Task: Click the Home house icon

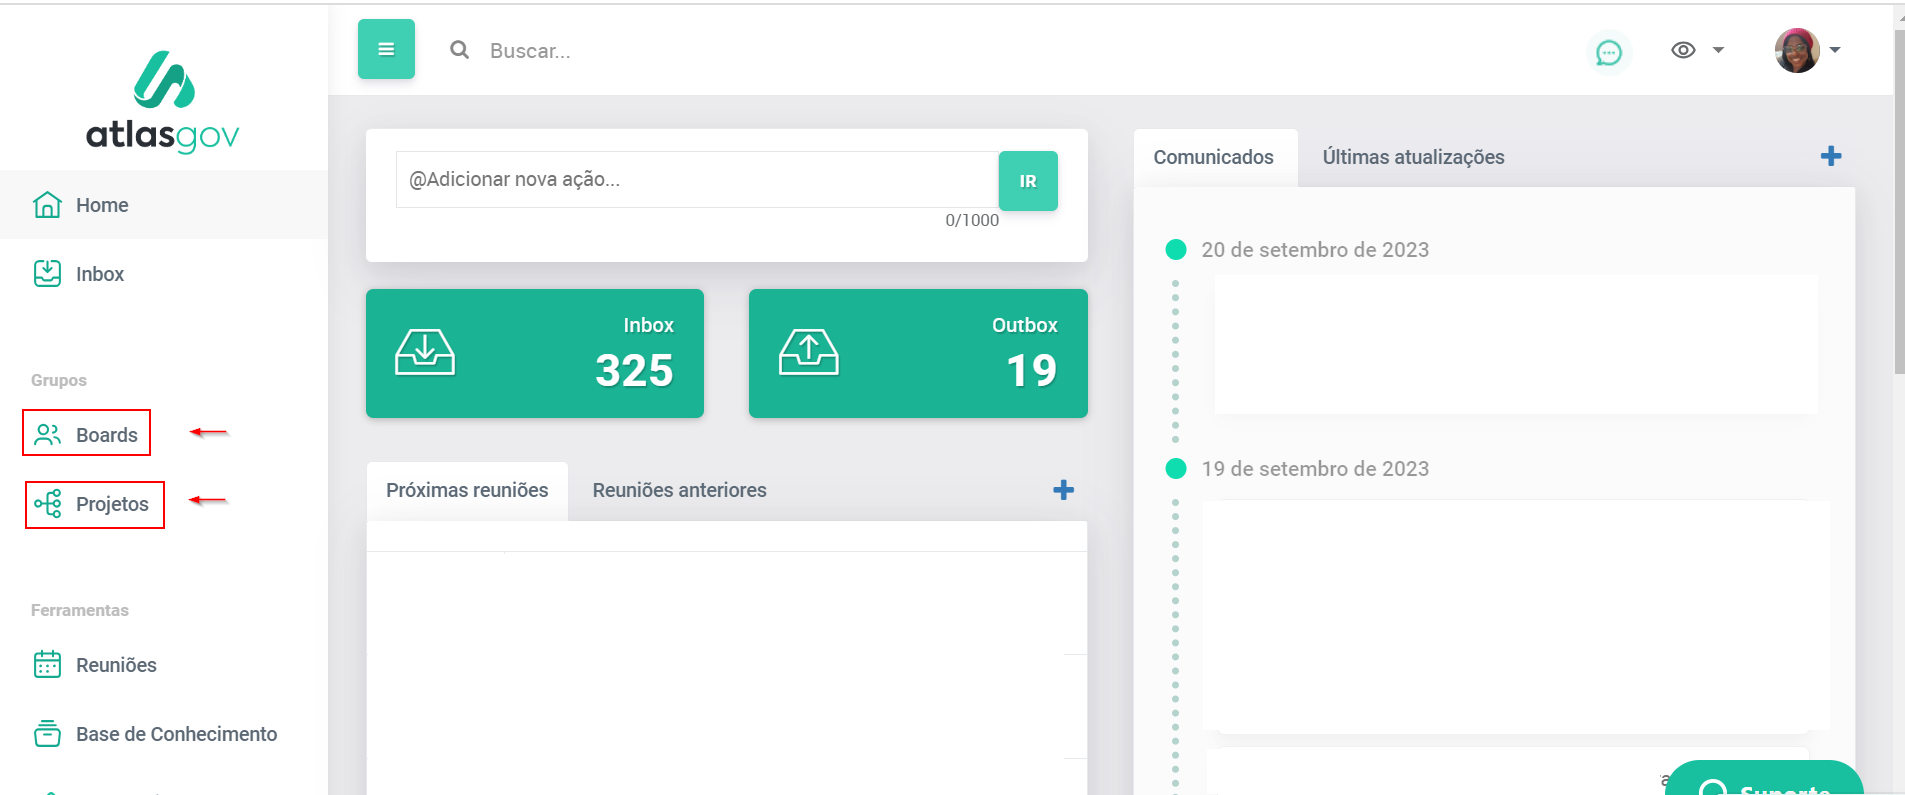Action: pyautogui.click(x=47, y=204)
